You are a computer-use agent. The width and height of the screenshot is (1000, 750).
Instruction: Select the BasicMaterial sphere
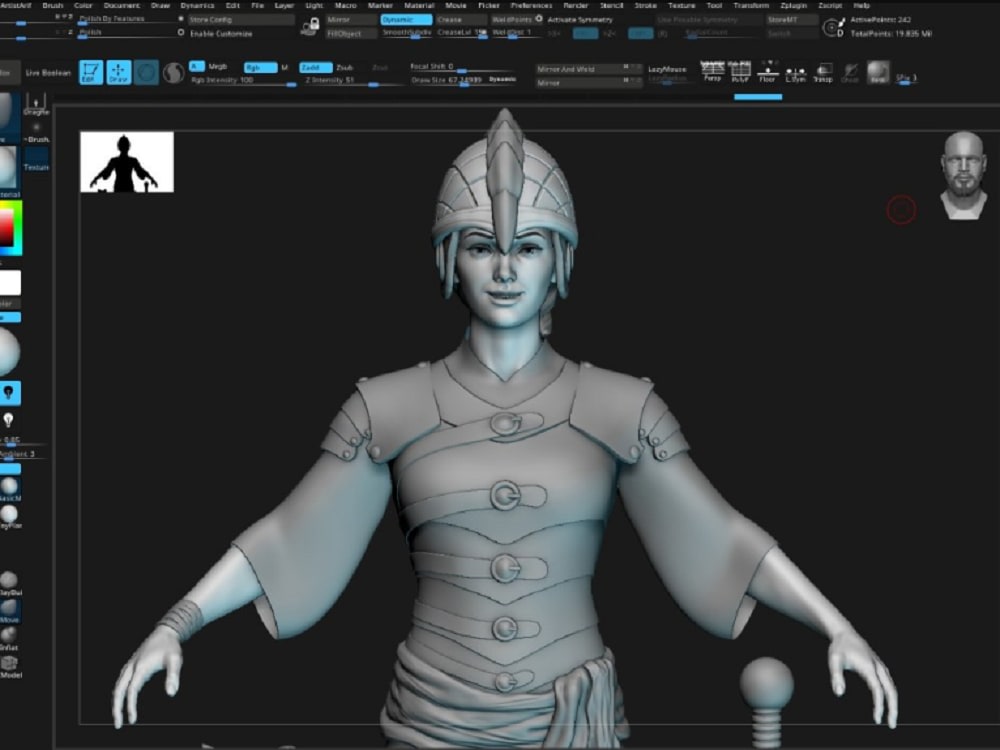click(9, 489)
